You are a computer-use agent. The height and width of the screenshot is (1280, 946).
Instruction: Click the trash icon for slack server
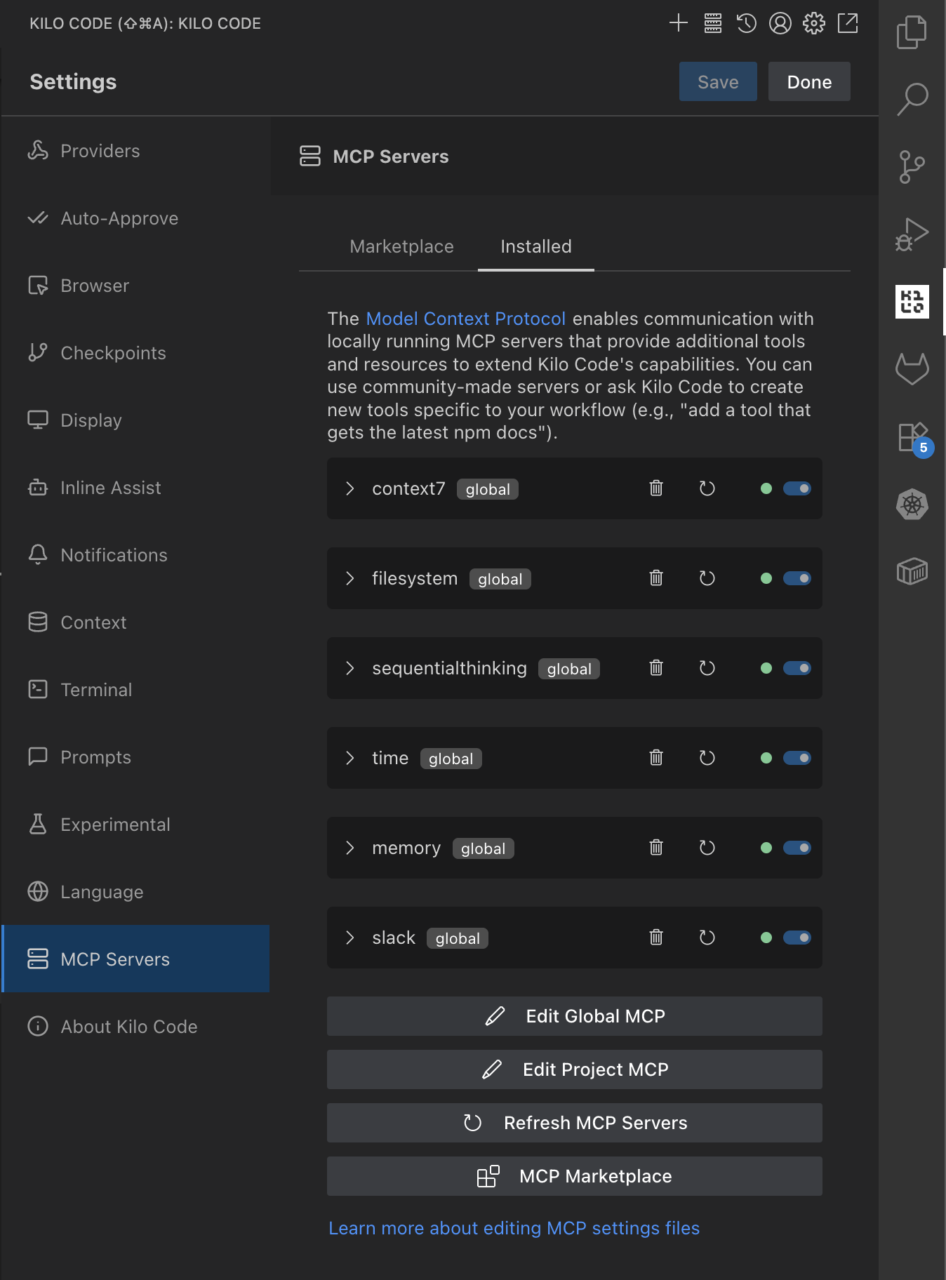point(656,938)
